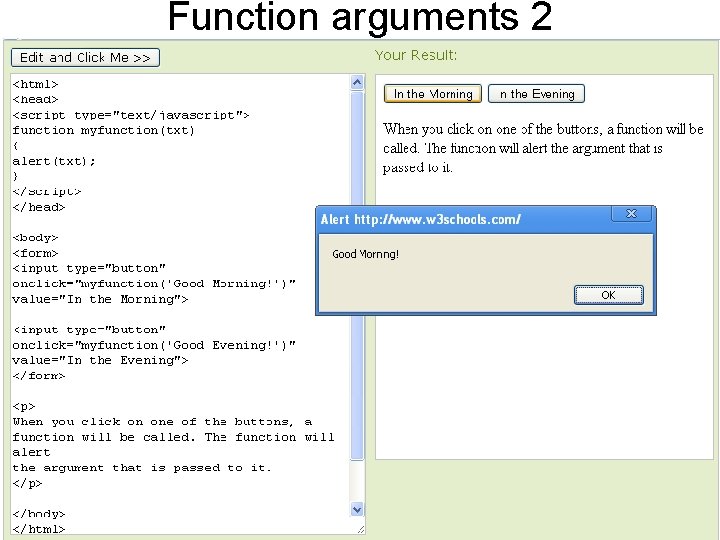The image size is (720, 540).
Task: Click the 'alert(txt);' code line
Action: pyautogui.click(x=54, y=161)
